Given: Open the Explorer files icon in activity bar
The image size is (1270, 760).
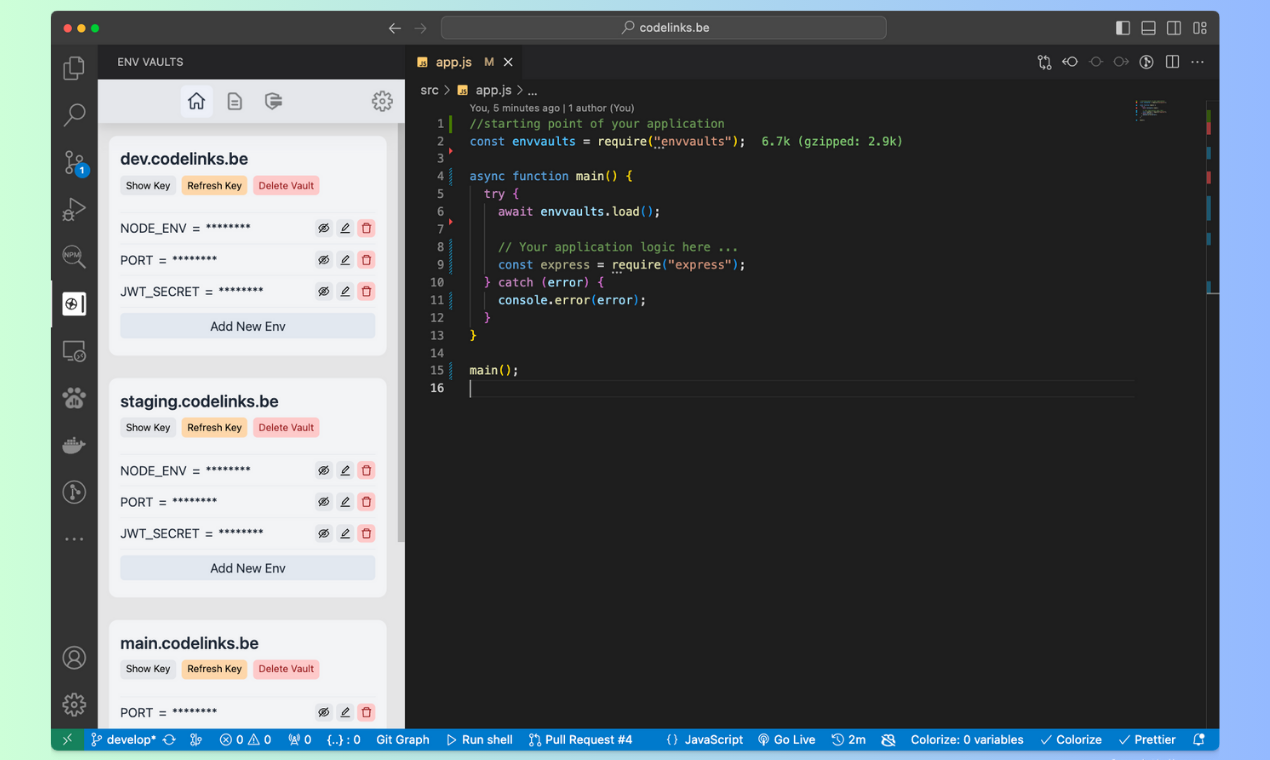Looking at the screenshot, I should point(74,68).
